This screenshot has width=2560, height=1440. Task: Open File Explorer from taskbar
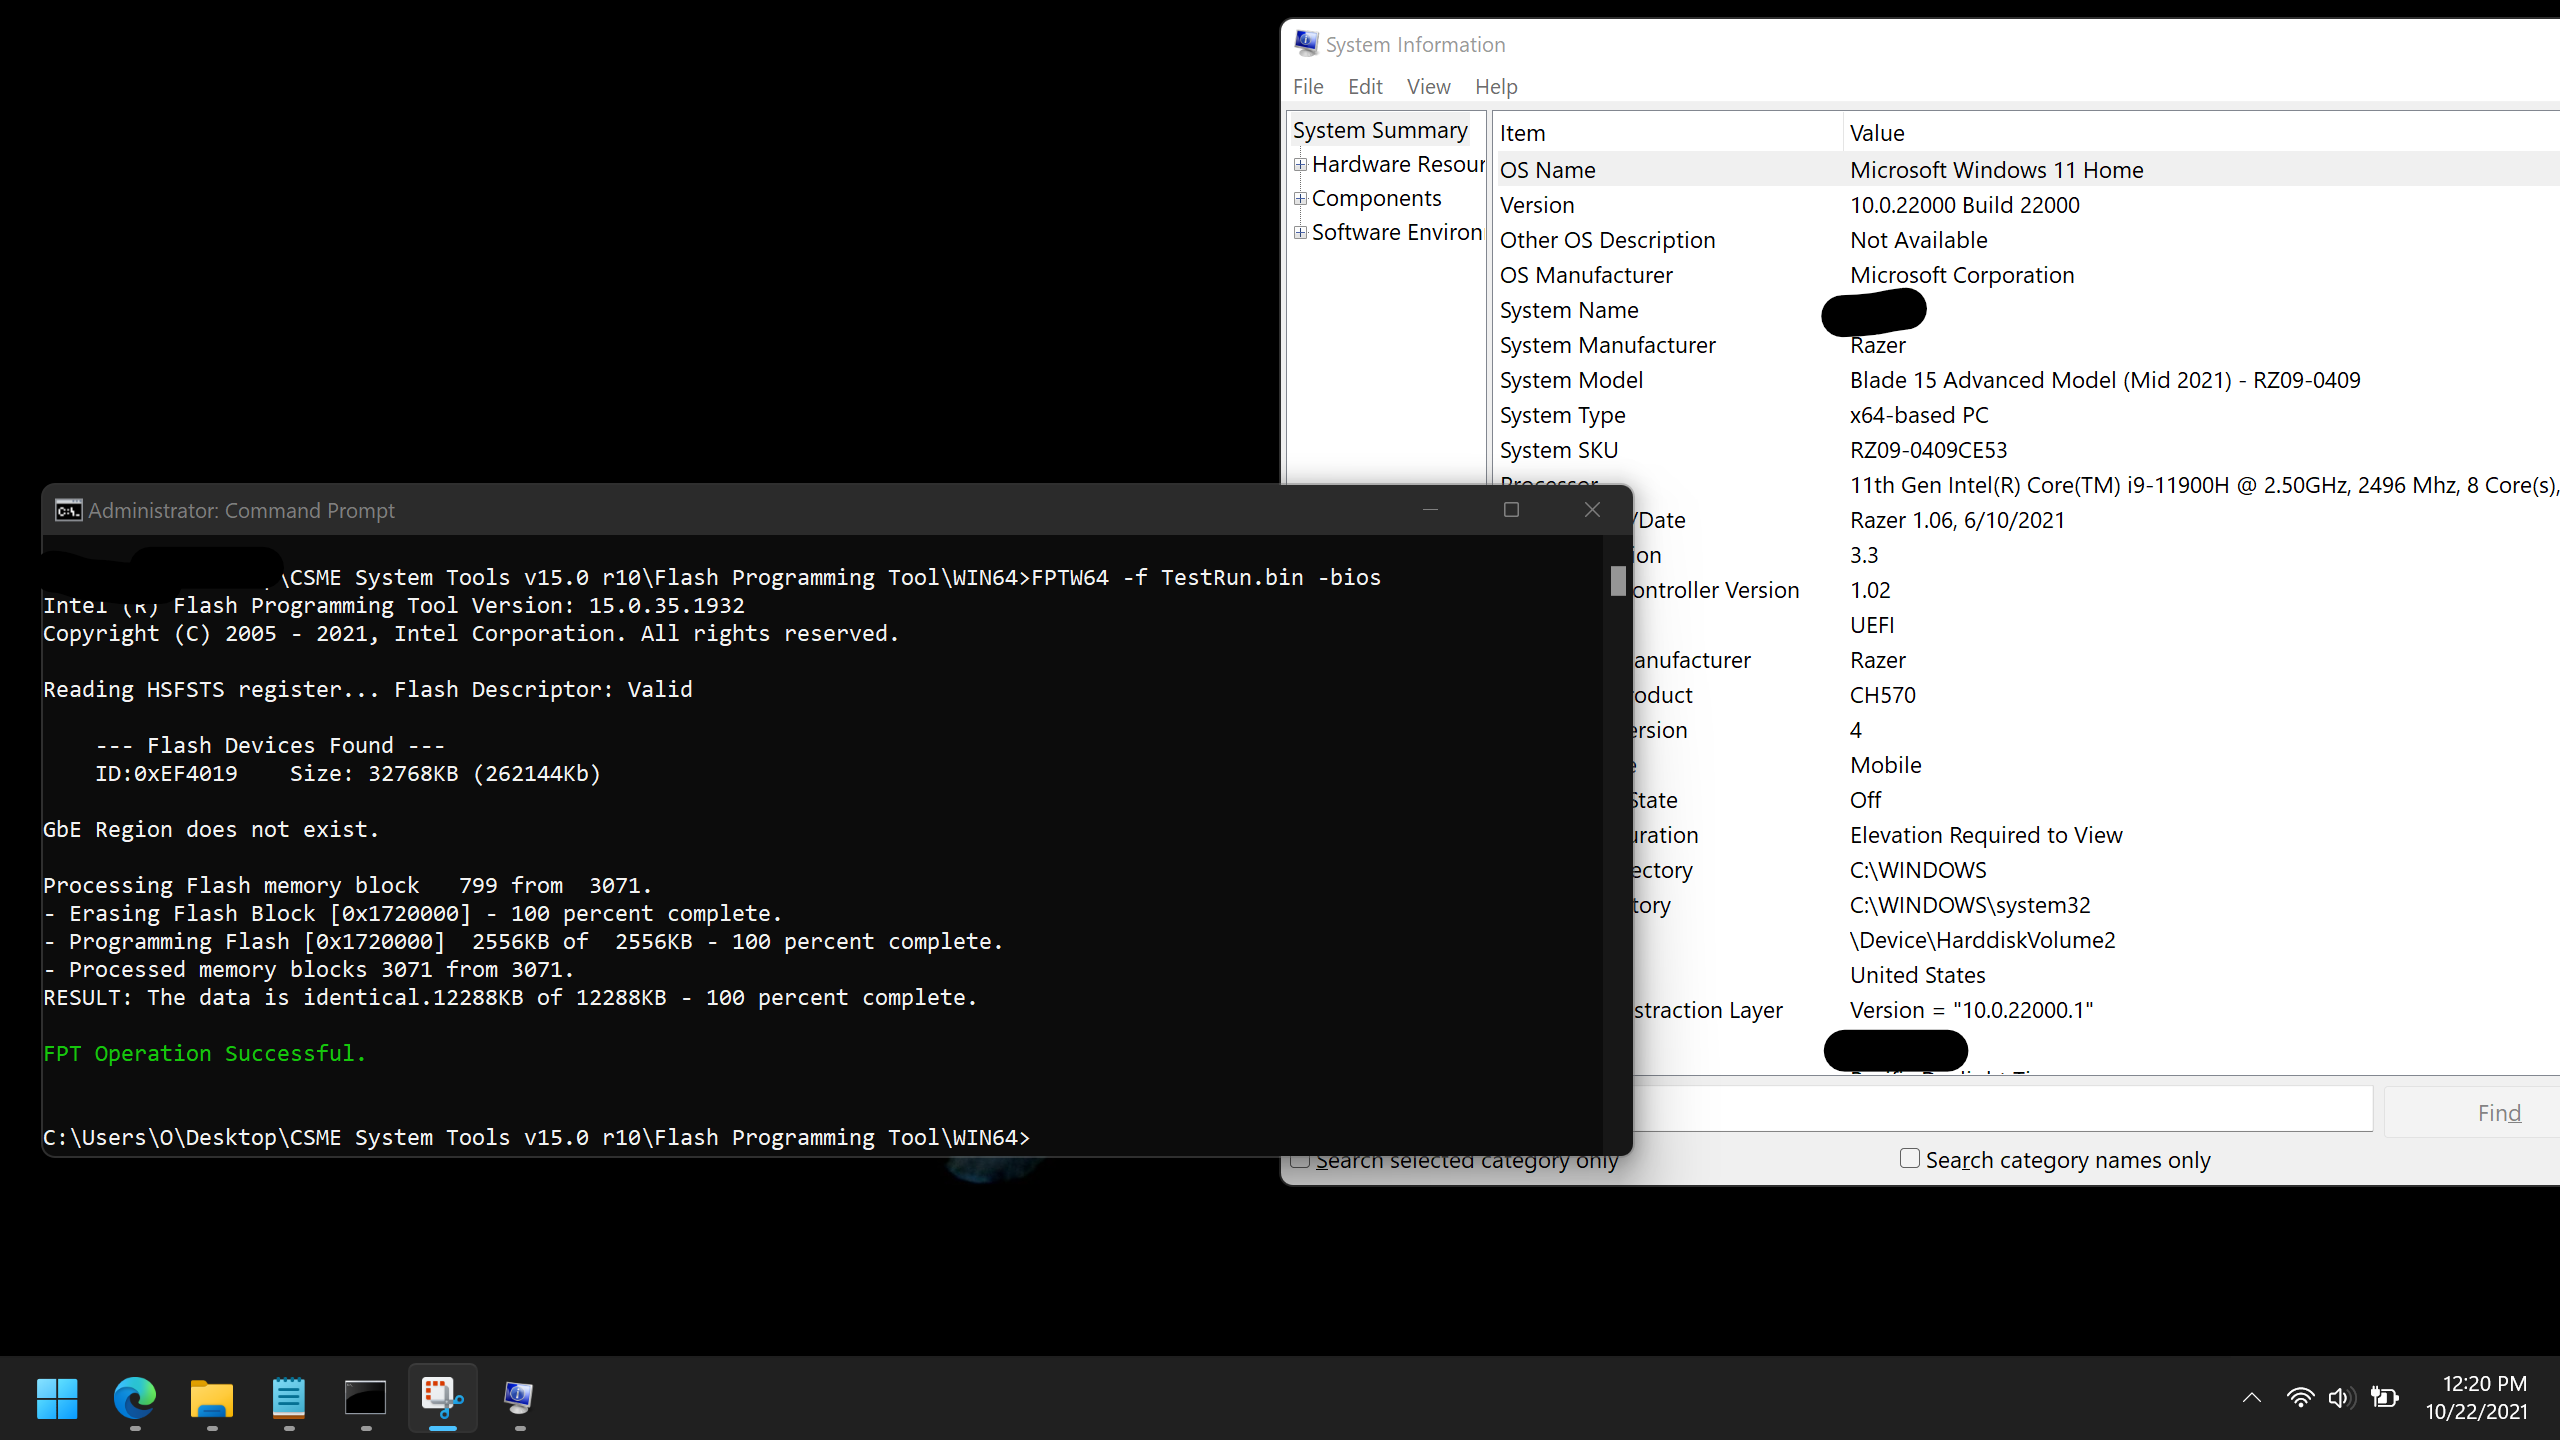coord(212,1398)
